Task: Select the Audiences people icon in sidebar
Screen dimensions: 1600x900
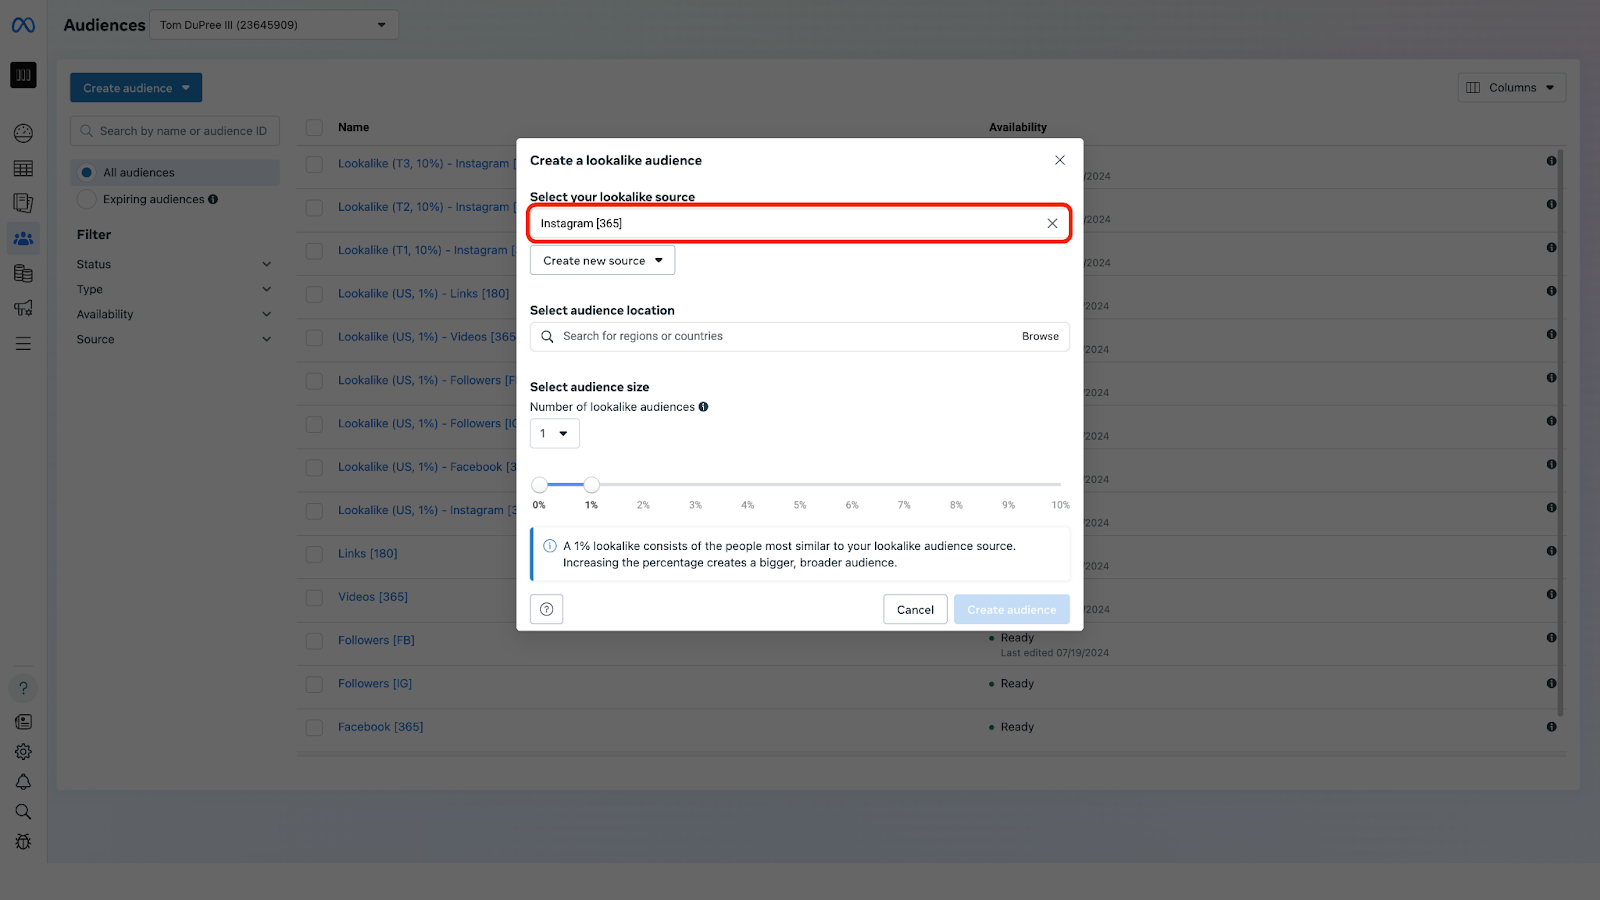Action: click(23, 238)
